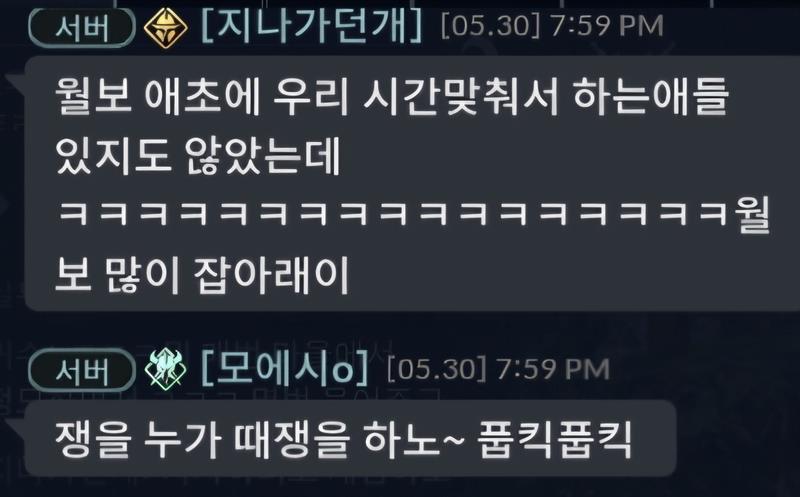Click the [05.30] date beside 모에시o
Image resolution: width=800 pixels, height=497 pixels.
click(437, 368)
